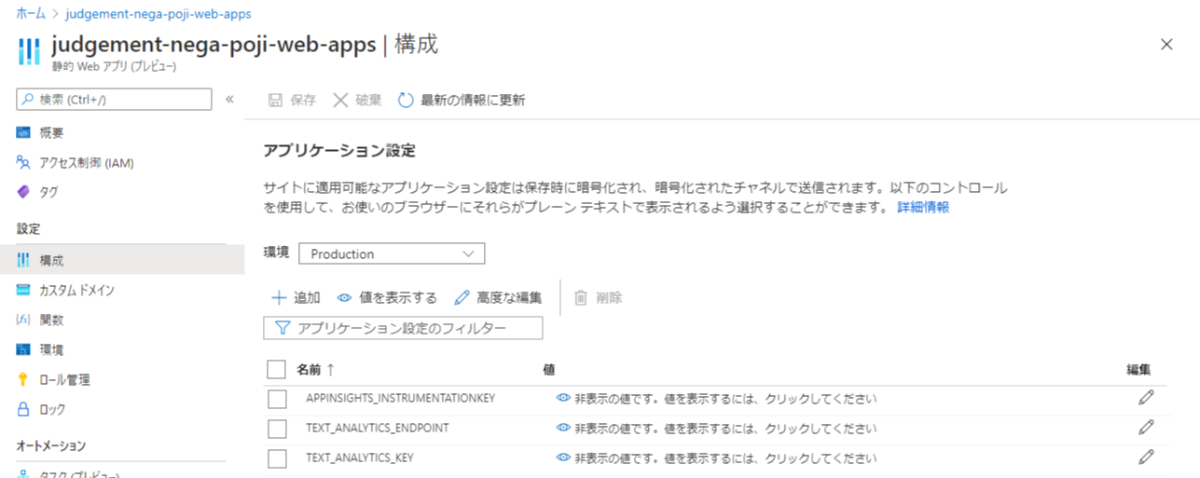Check the TEXT_ANALYTICS_ENDPOINT row checkbox
Viewport: 1200px width, 478px height.
click(x=277, y=428)
